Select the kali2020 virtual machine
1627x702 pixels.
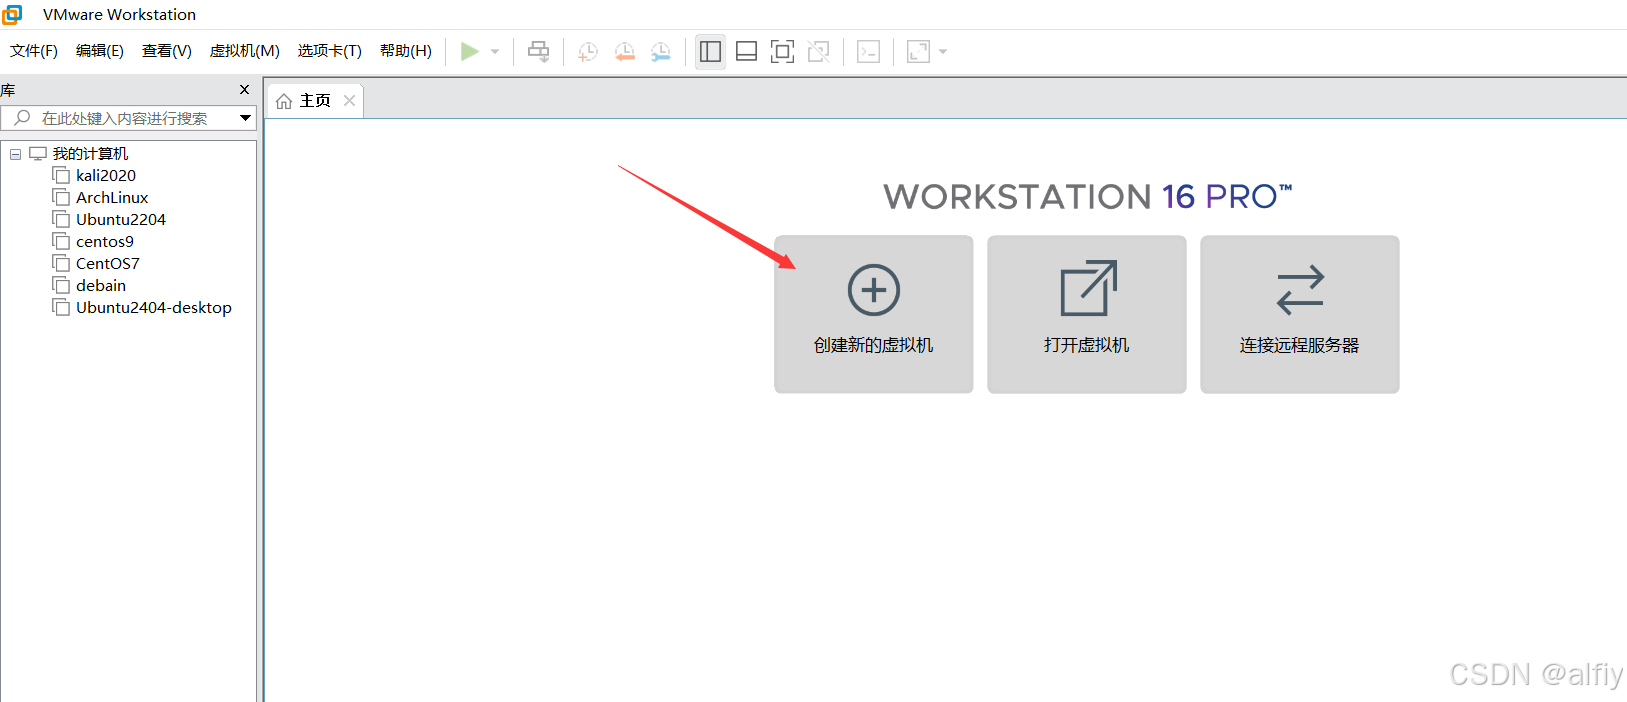106,176
